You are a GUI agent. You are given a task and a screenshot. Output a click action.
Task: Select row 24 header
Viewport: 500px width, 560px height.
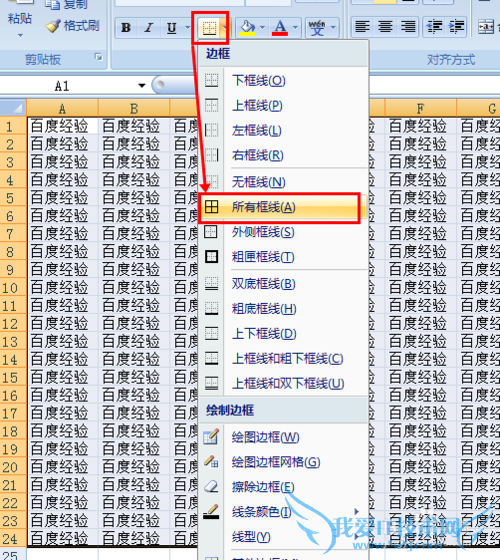(x=13, y=539)
